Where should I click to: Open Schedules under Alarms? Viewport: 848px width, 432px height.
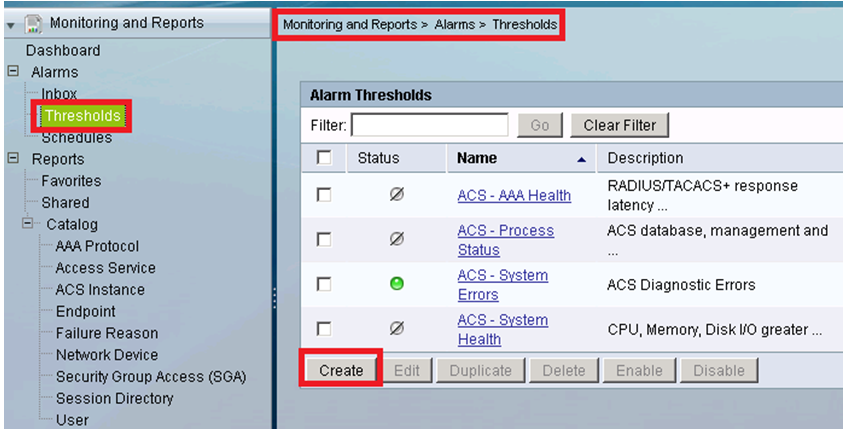(77, 138)
